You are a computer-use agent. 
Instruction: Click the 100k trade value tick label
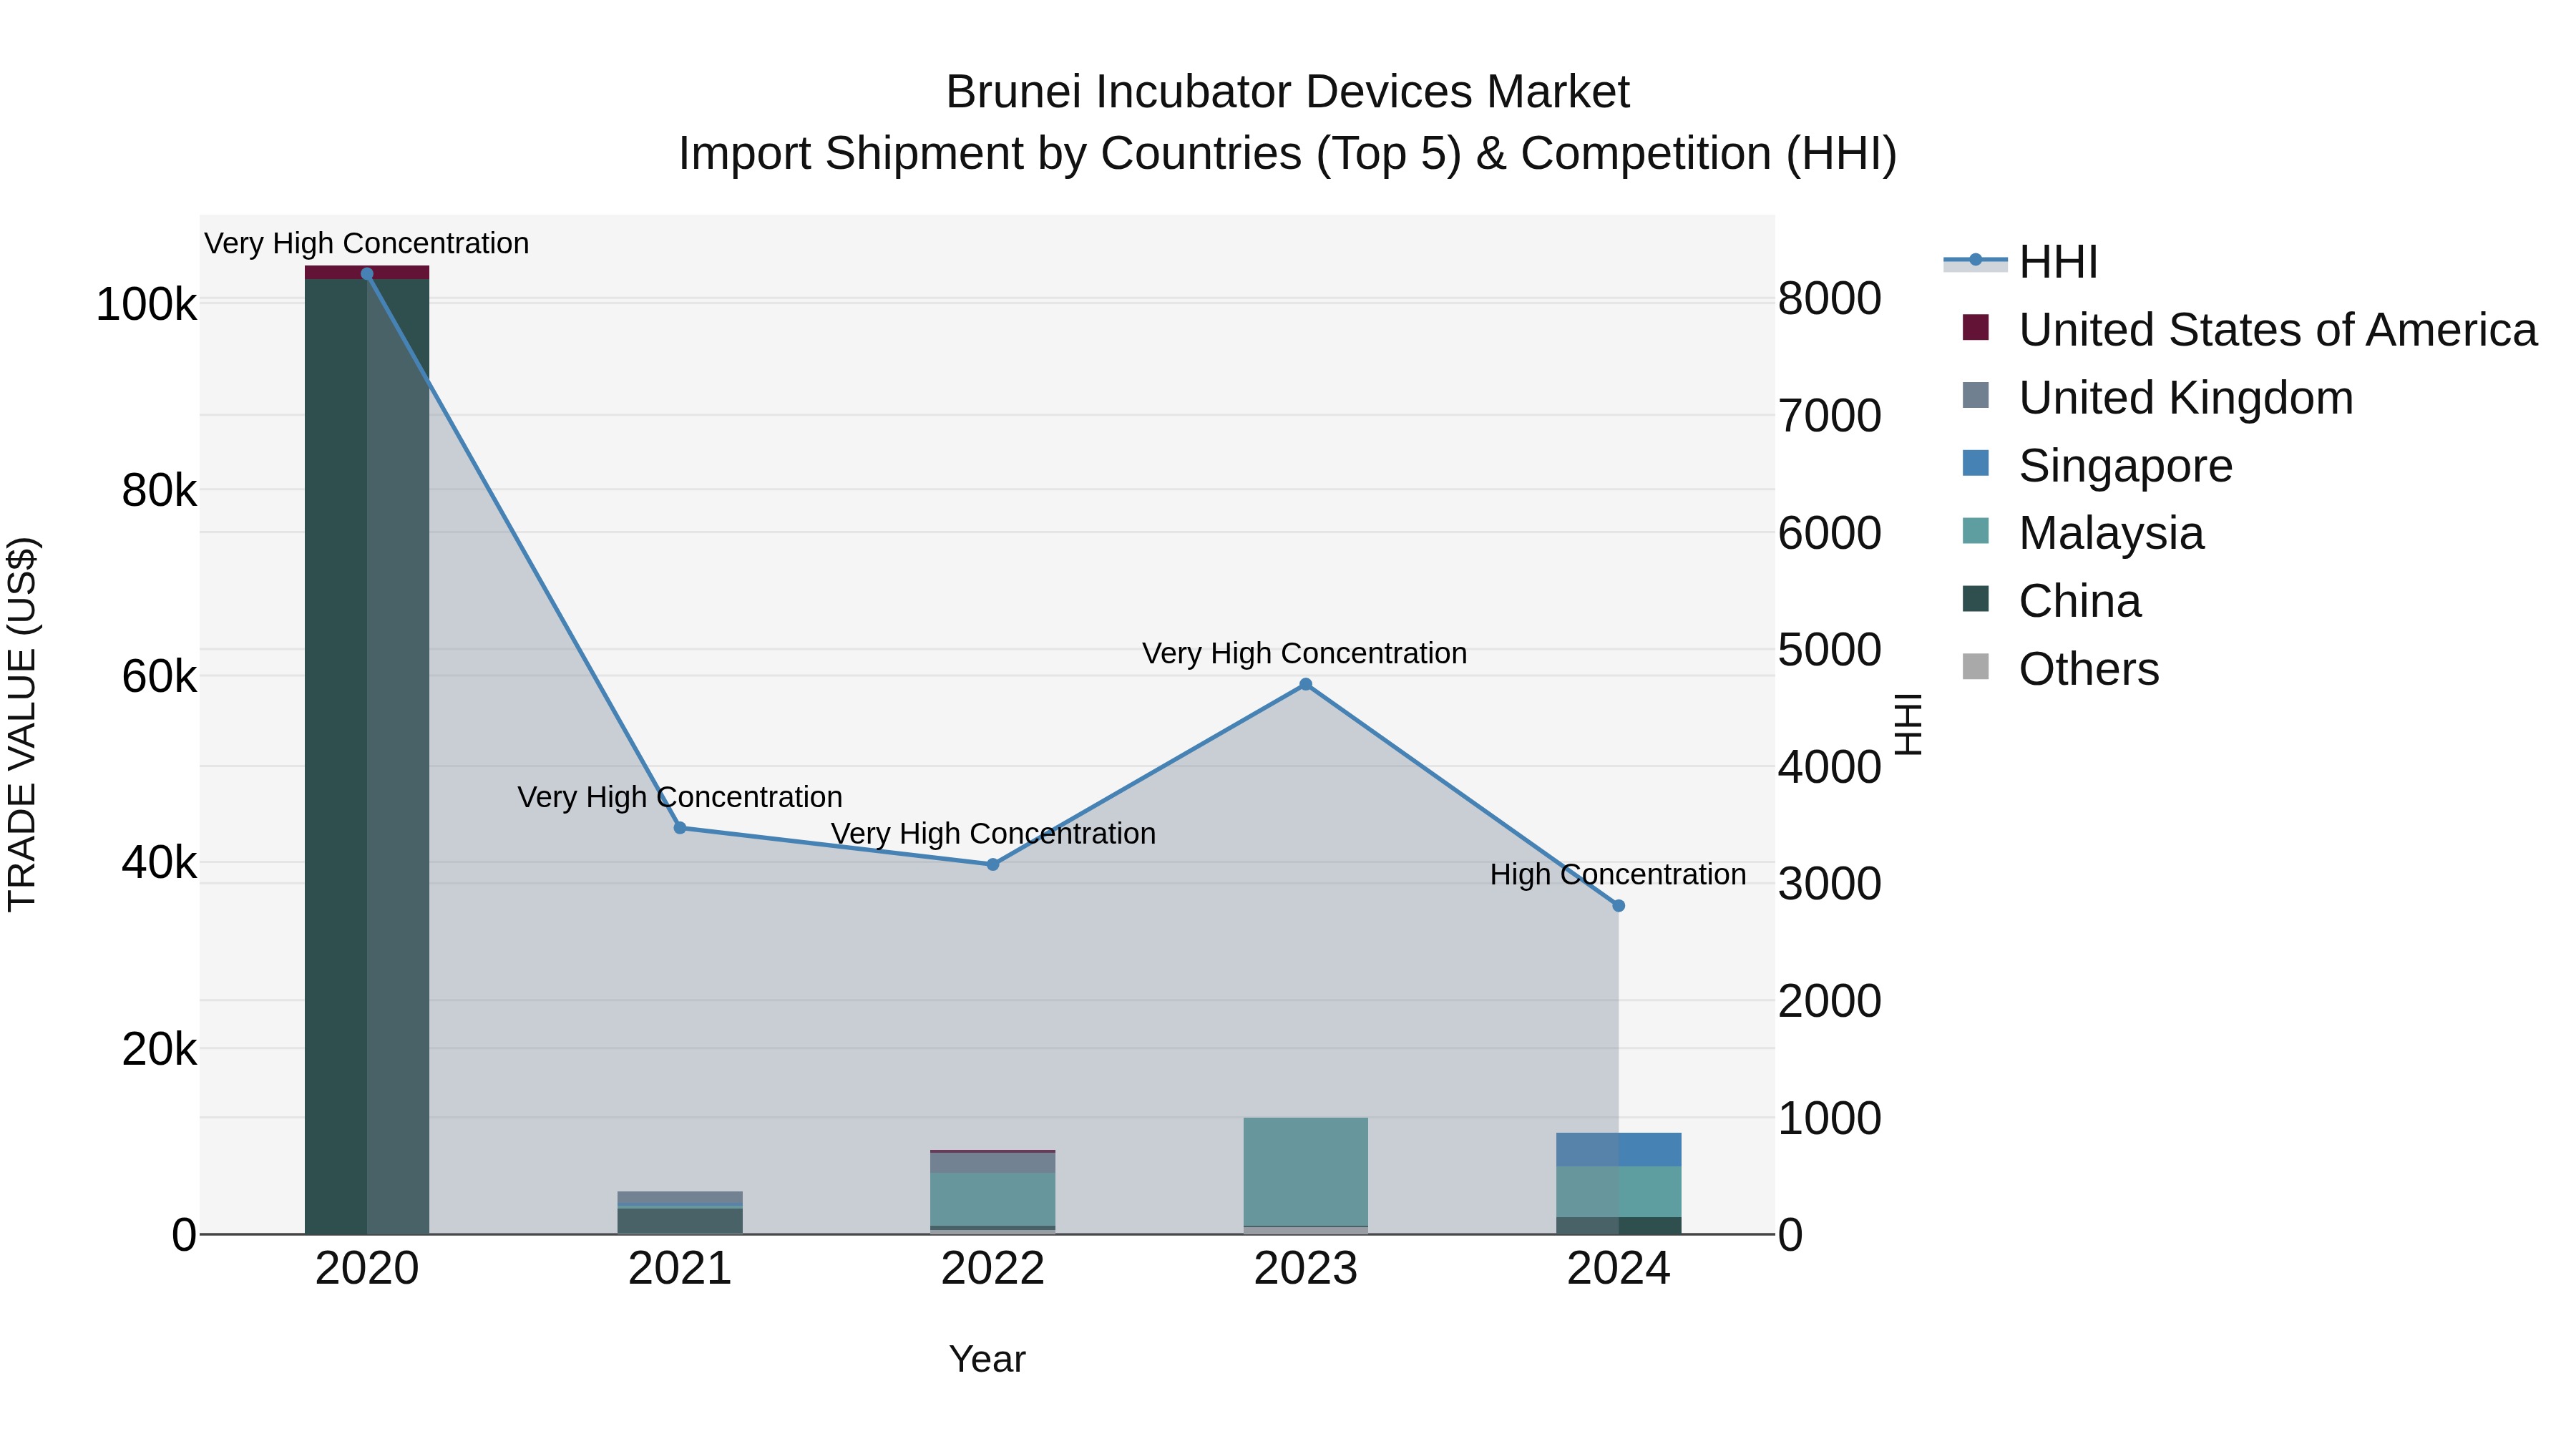coord(146,304)
